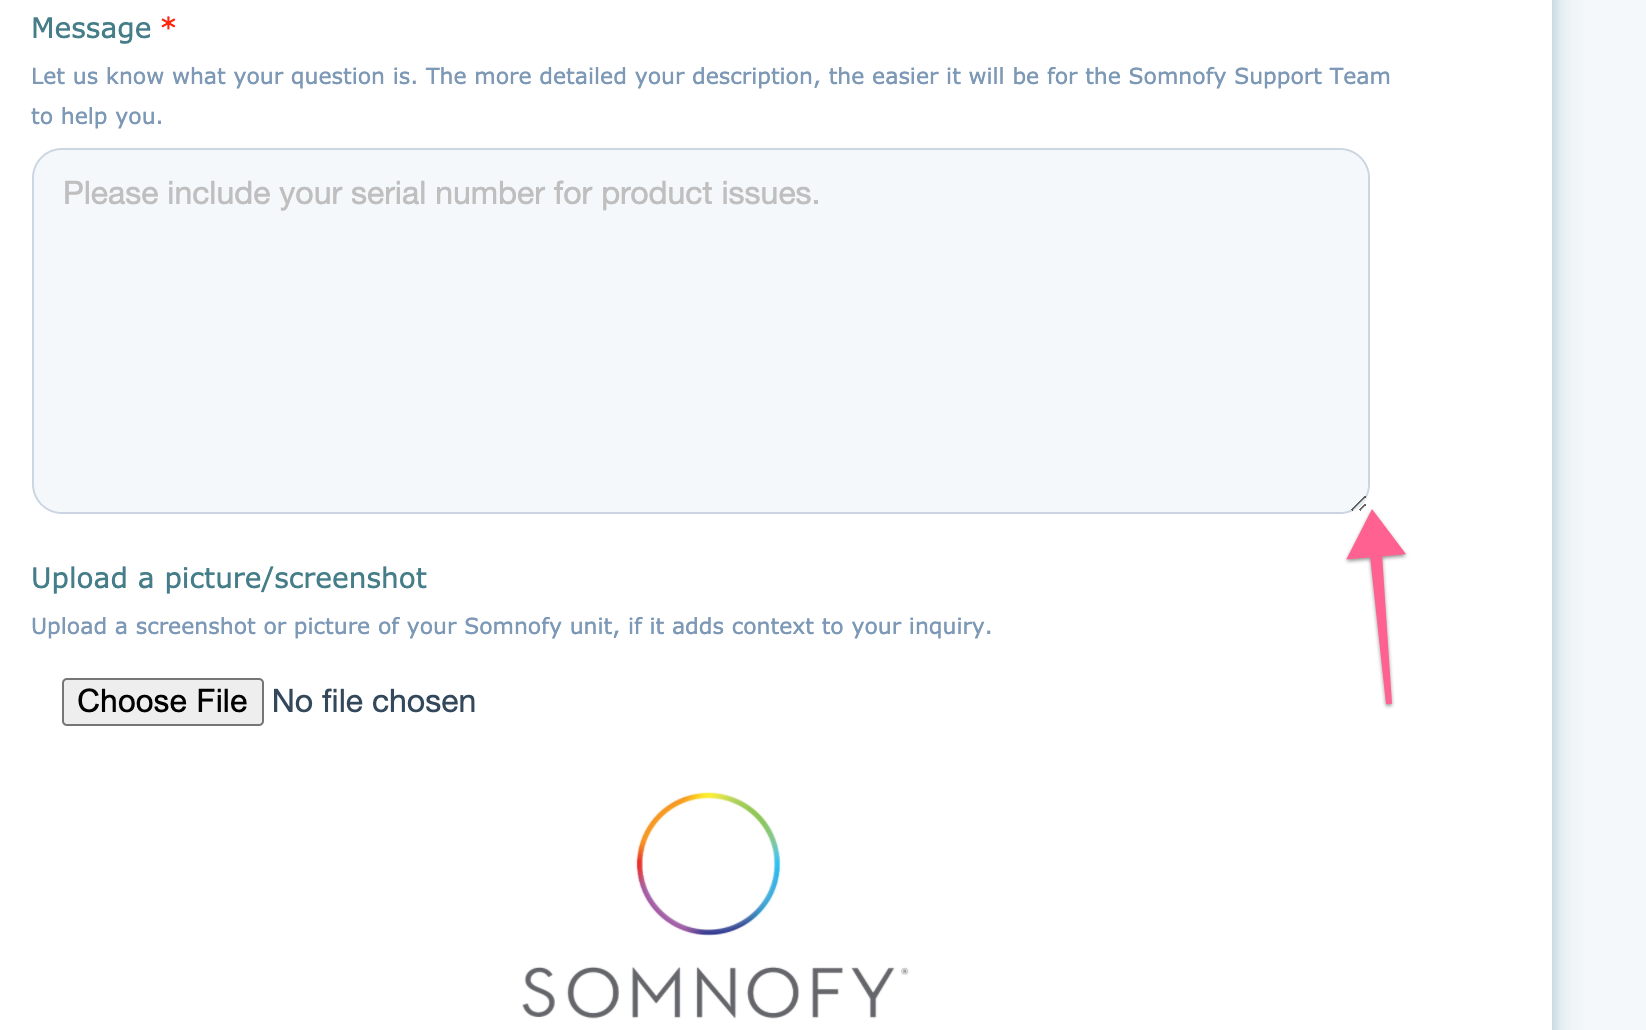Viewport: 1646px width, 1030px height.
Task: Click the yellow segment of the logo ring
Action: tap(708, 795)
